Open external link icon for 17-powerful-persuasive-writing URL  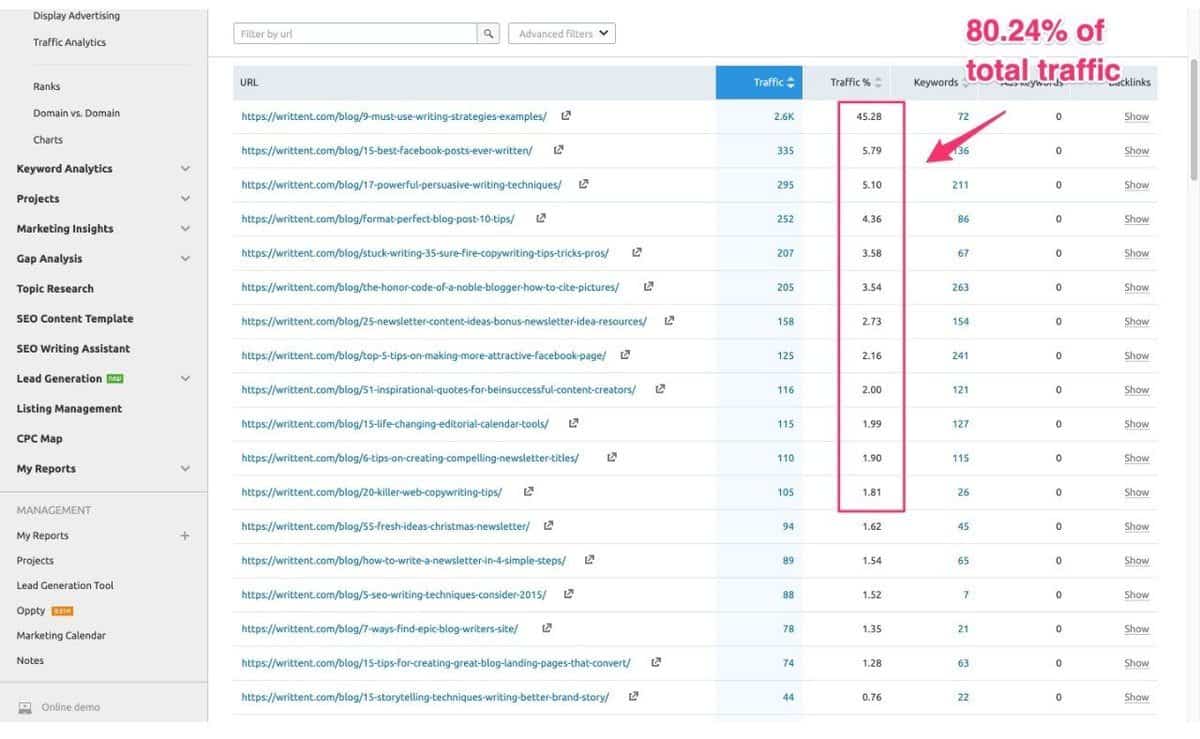(x=584, y=184)
